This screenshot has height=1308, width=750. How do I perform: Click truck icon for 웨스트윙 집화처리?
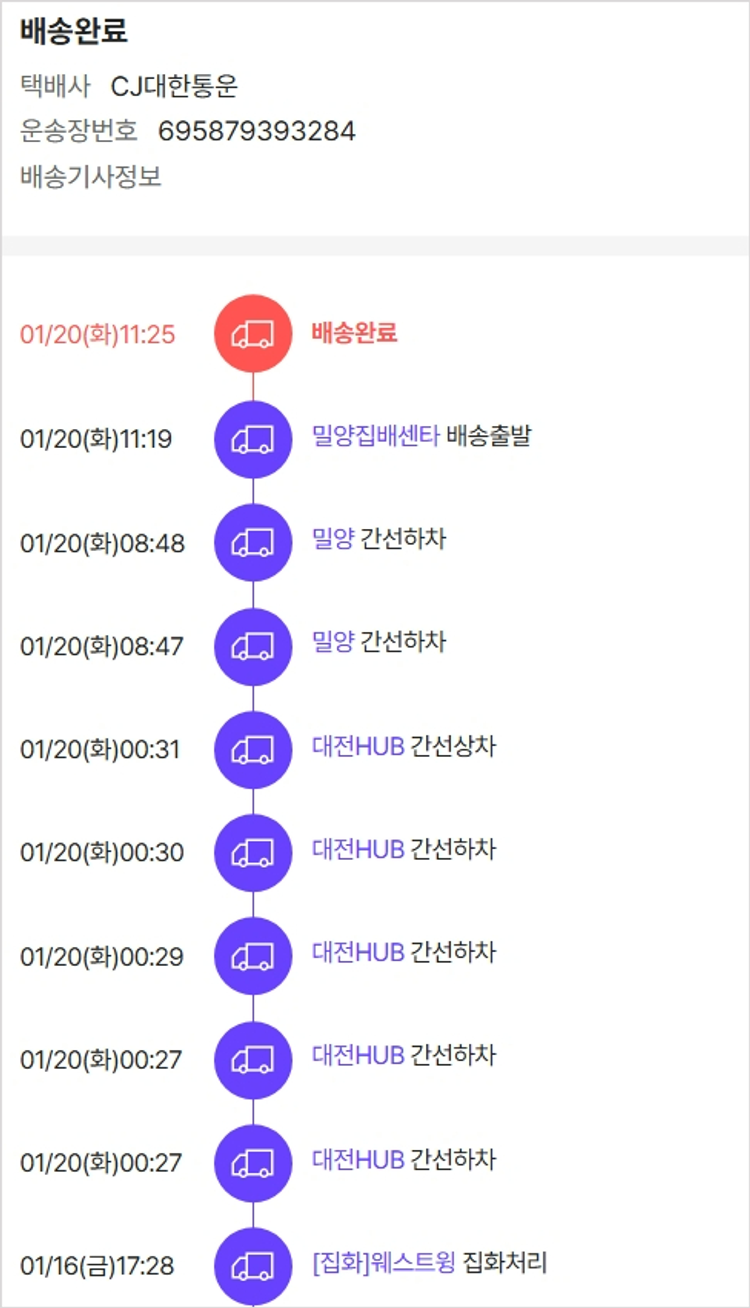tap(253, 1266)
